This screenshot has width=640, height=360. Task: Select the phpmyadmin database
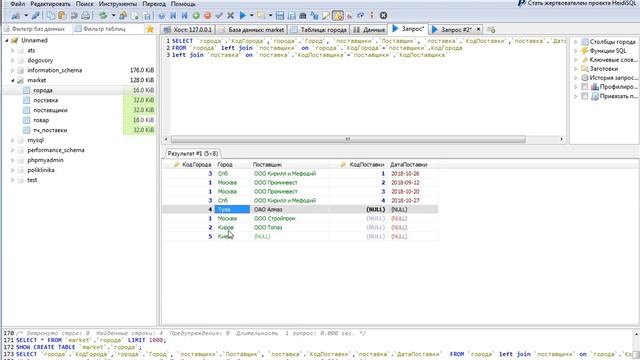click(45, 160)
